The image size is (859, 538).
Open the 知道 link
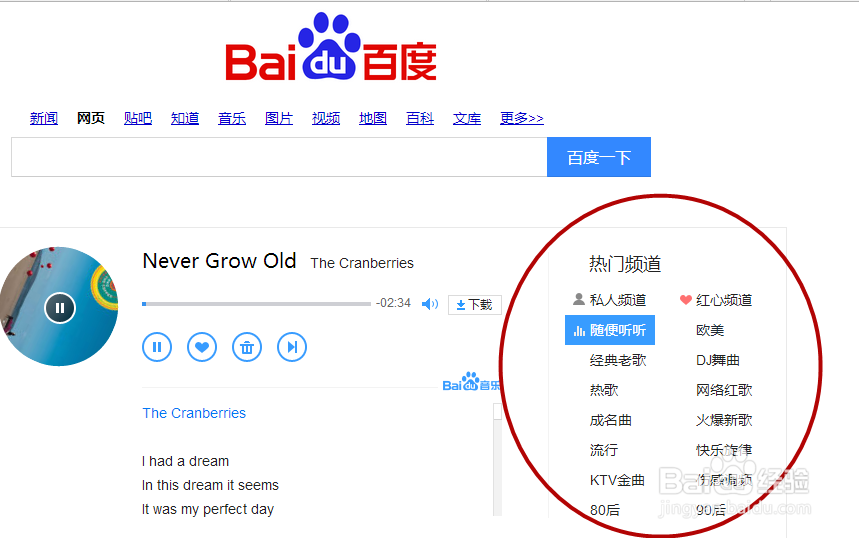point(185,118)
